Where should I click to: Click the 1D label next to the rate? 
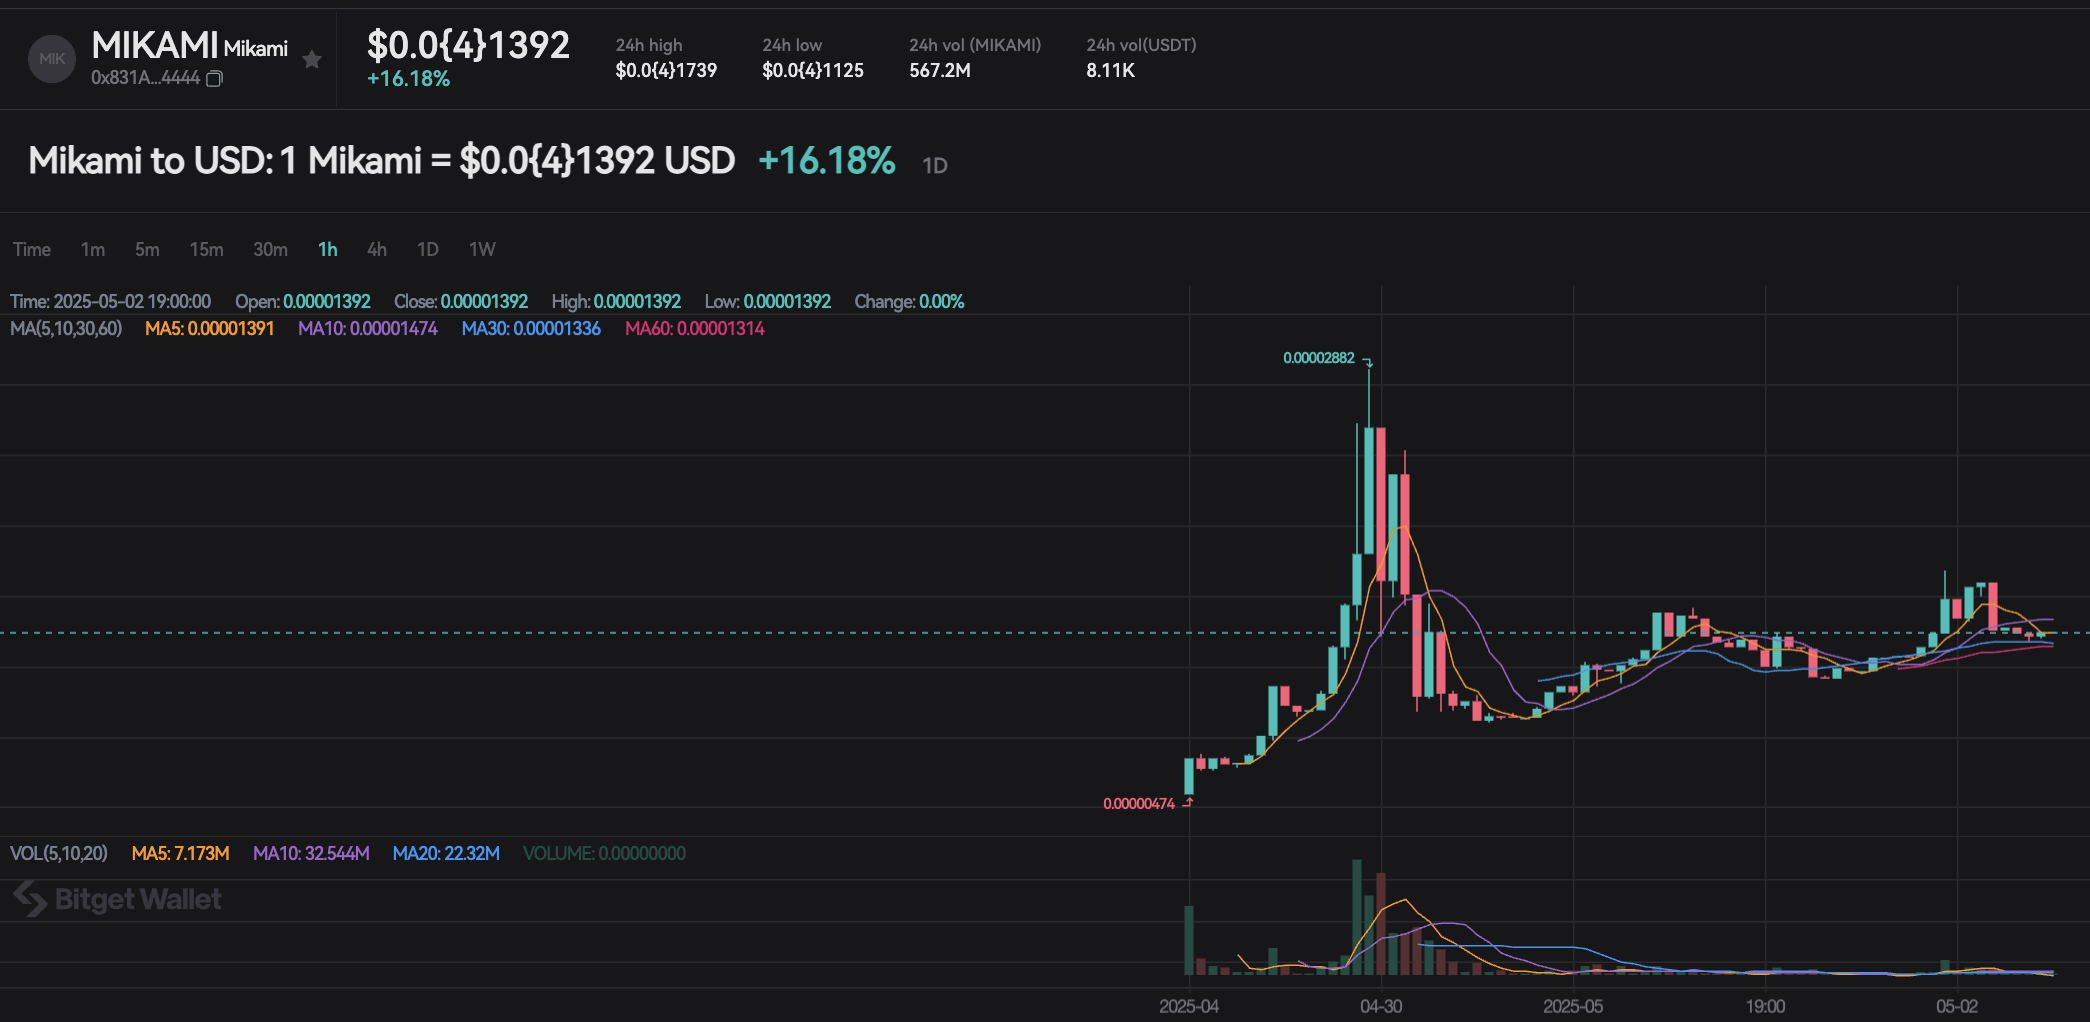point(935,166)
